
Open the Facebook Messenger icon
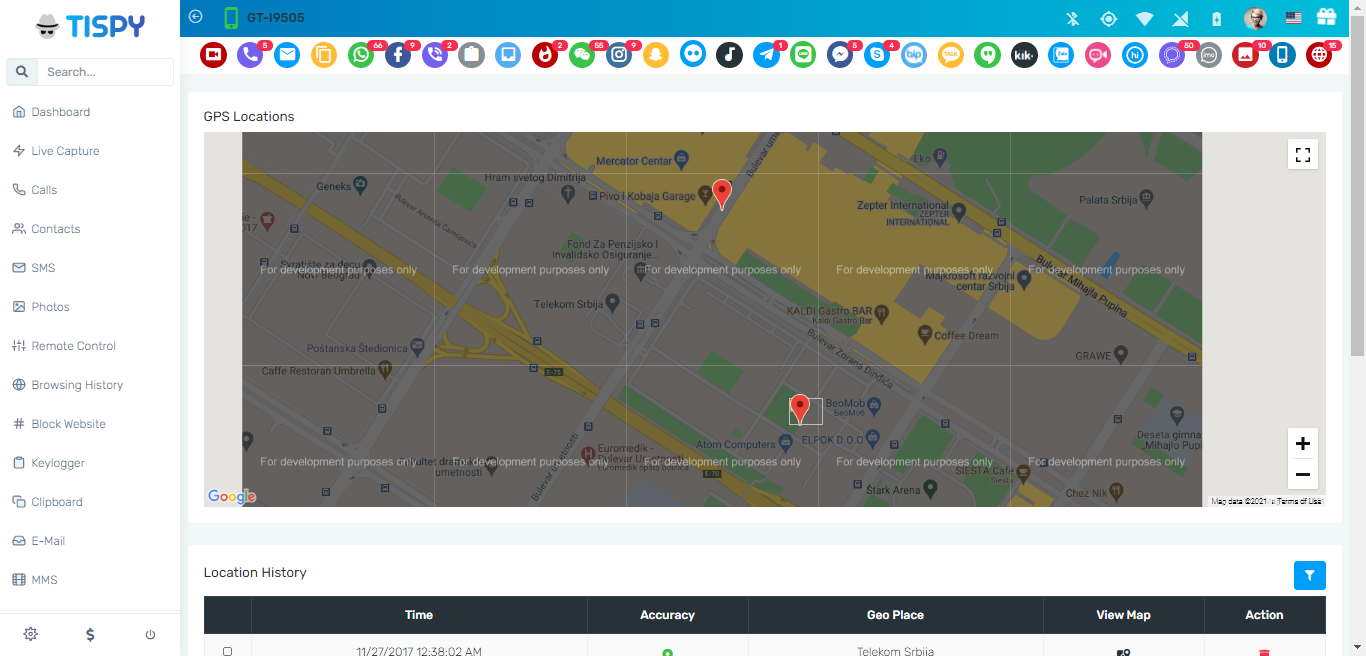coord(840,55)
